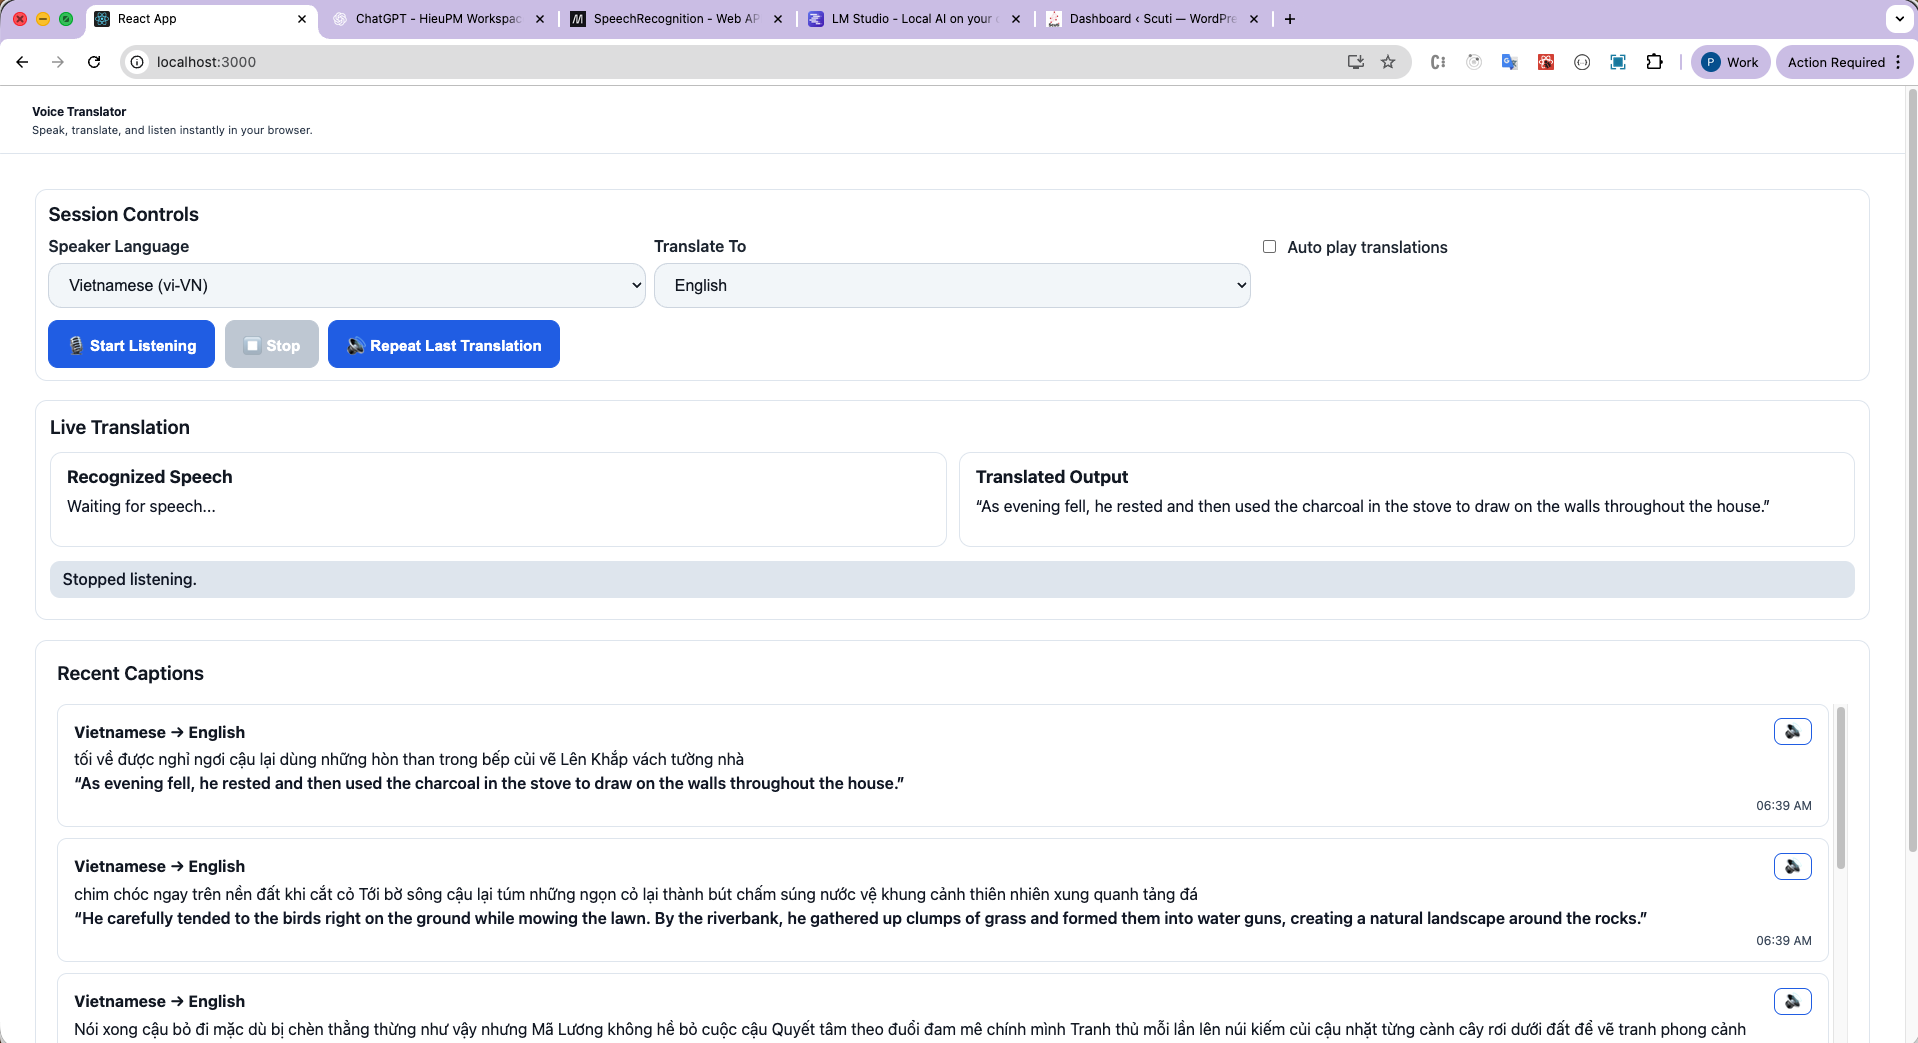Open the Speaker Language dropdown
The width and height of the screenshot is (1918, 1043).
[x=346, y=286]
